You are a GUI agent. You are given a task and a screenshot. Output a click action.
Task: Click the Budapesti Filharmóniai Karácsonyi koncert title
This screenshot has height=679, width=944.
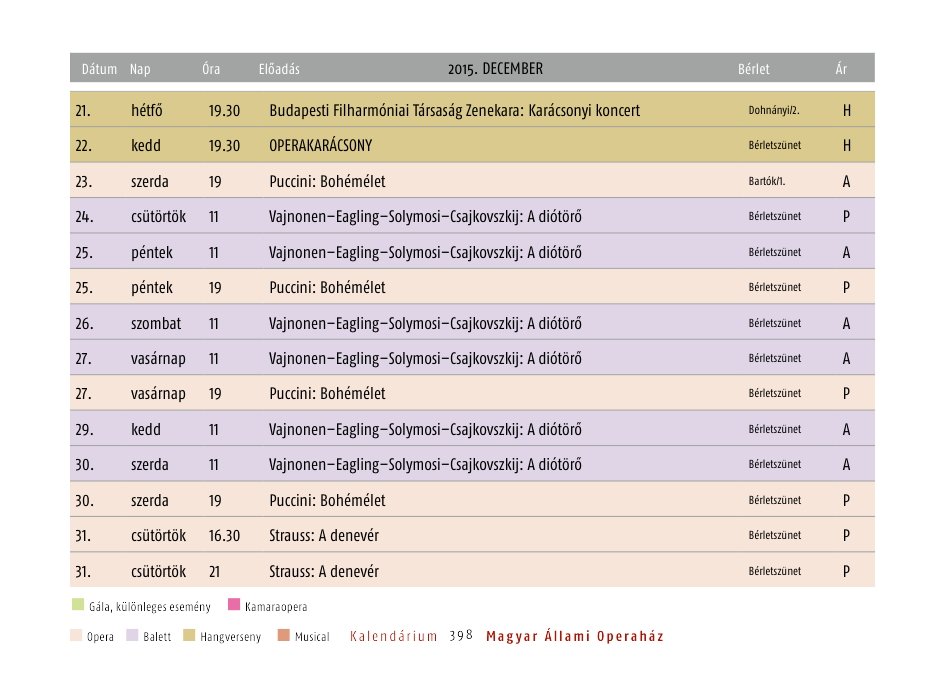454,110
